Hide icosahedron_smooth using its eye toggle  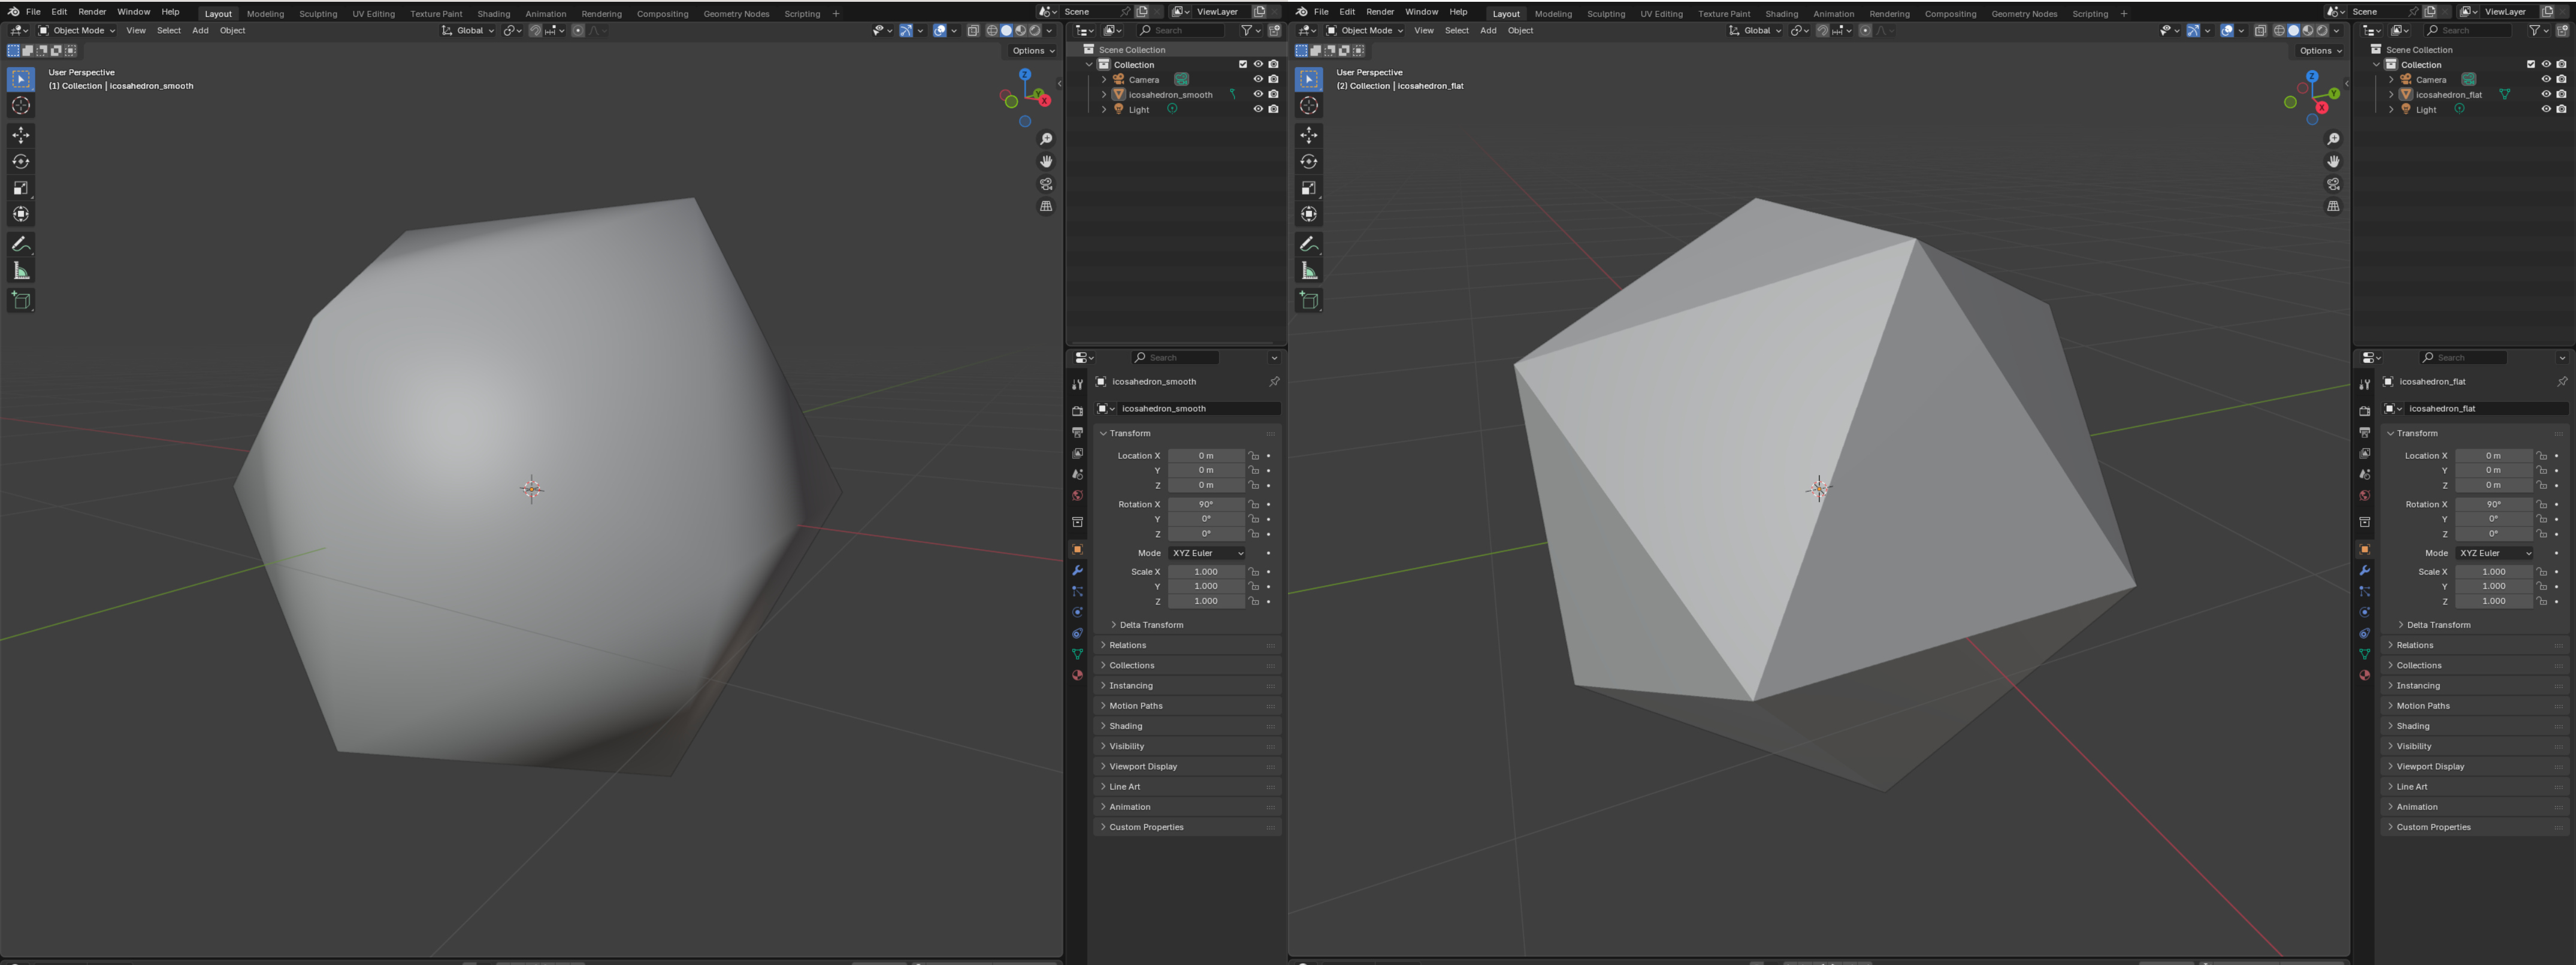point(1258,94)
